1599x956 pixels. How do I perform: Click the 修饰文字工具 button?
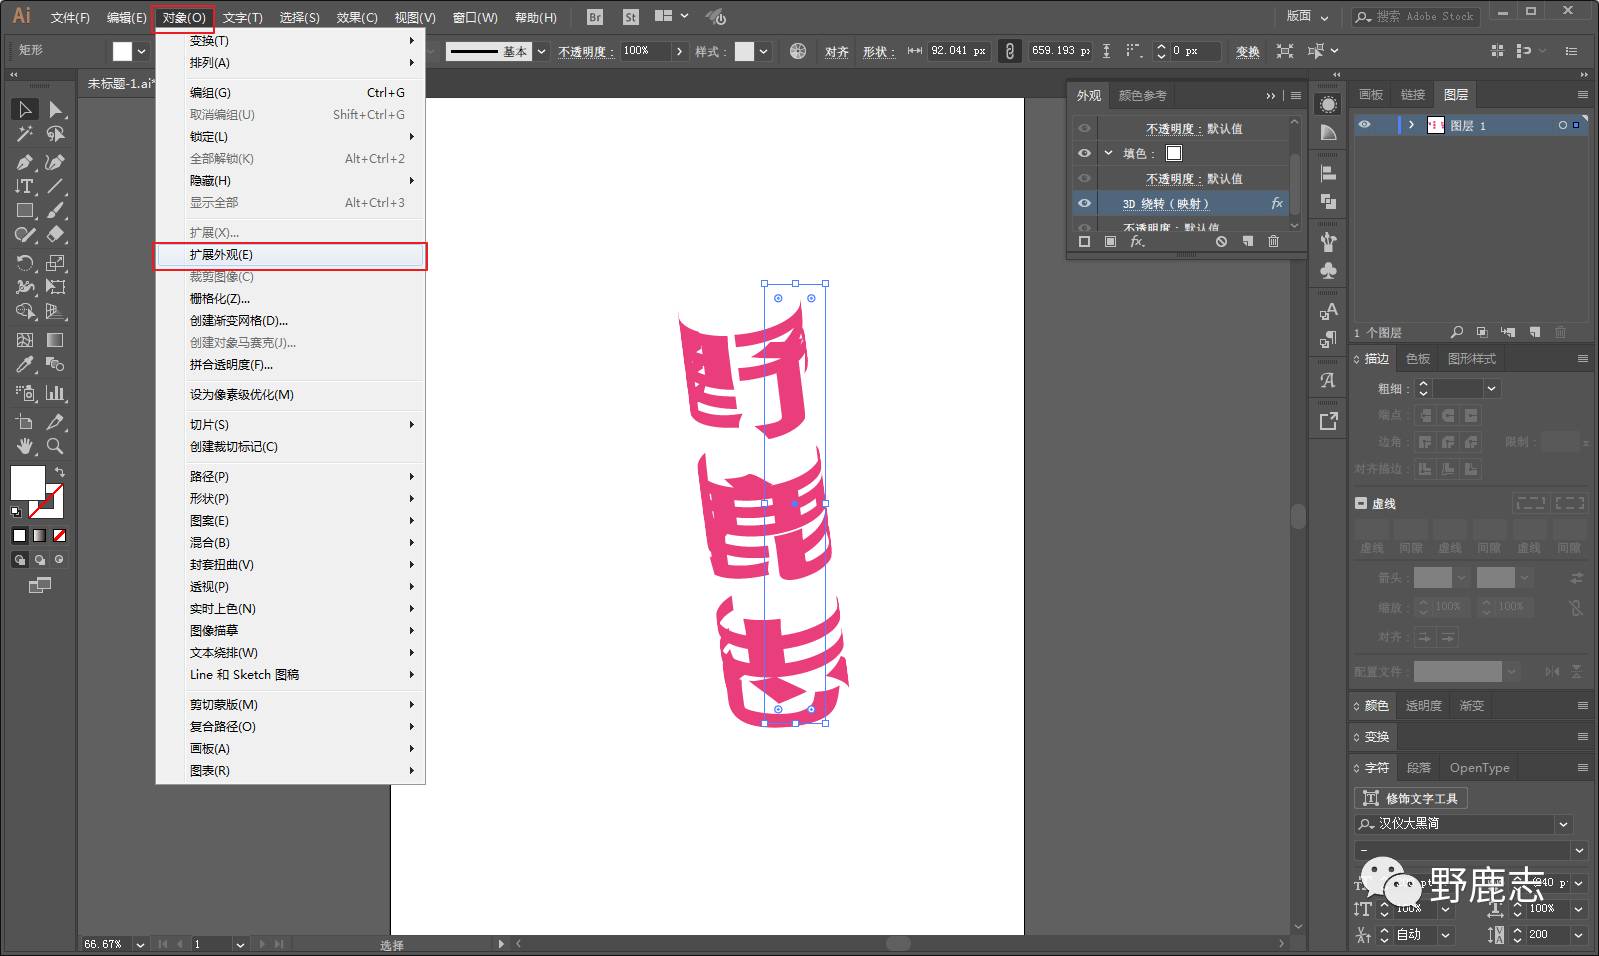tap(1411, 798)
